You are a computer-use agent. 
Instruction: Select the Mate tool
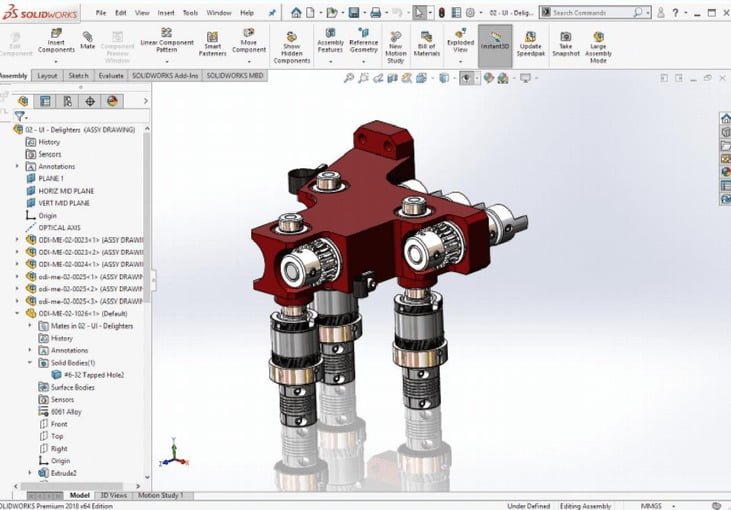point(87,41)
